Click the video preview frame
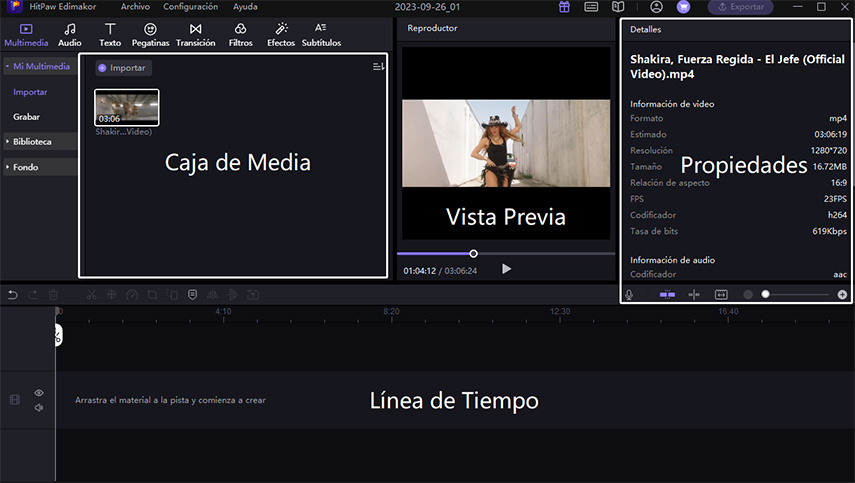Image resolution: width=855 pixels, height=483 pixels. pos(506,143)
